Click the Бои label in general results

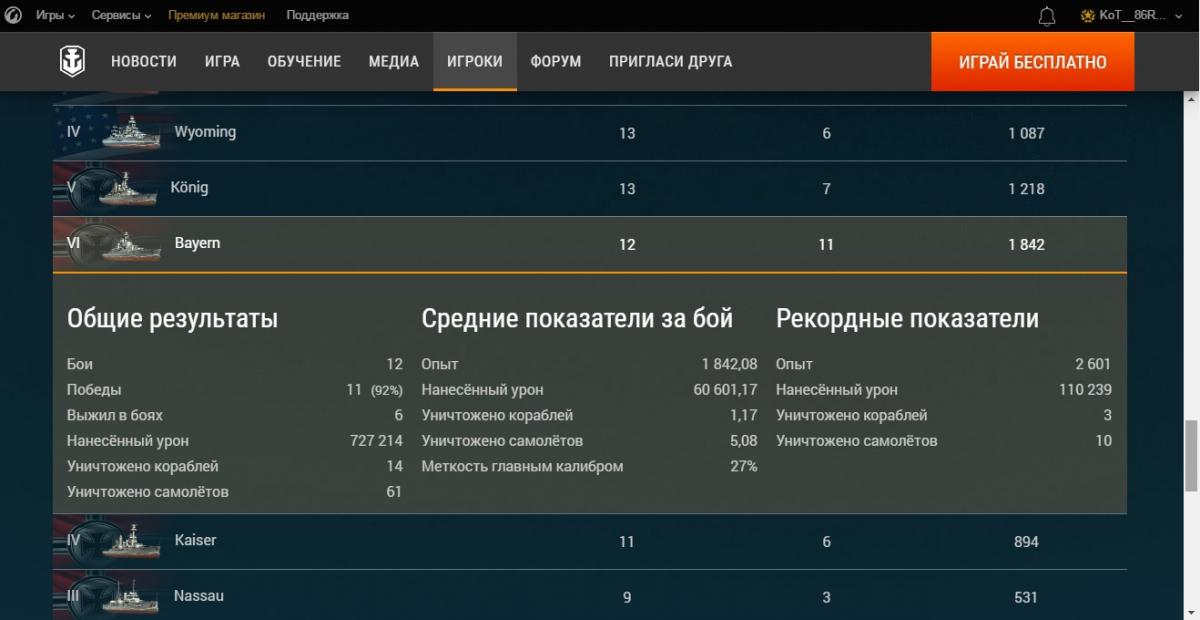click(80, 364)
